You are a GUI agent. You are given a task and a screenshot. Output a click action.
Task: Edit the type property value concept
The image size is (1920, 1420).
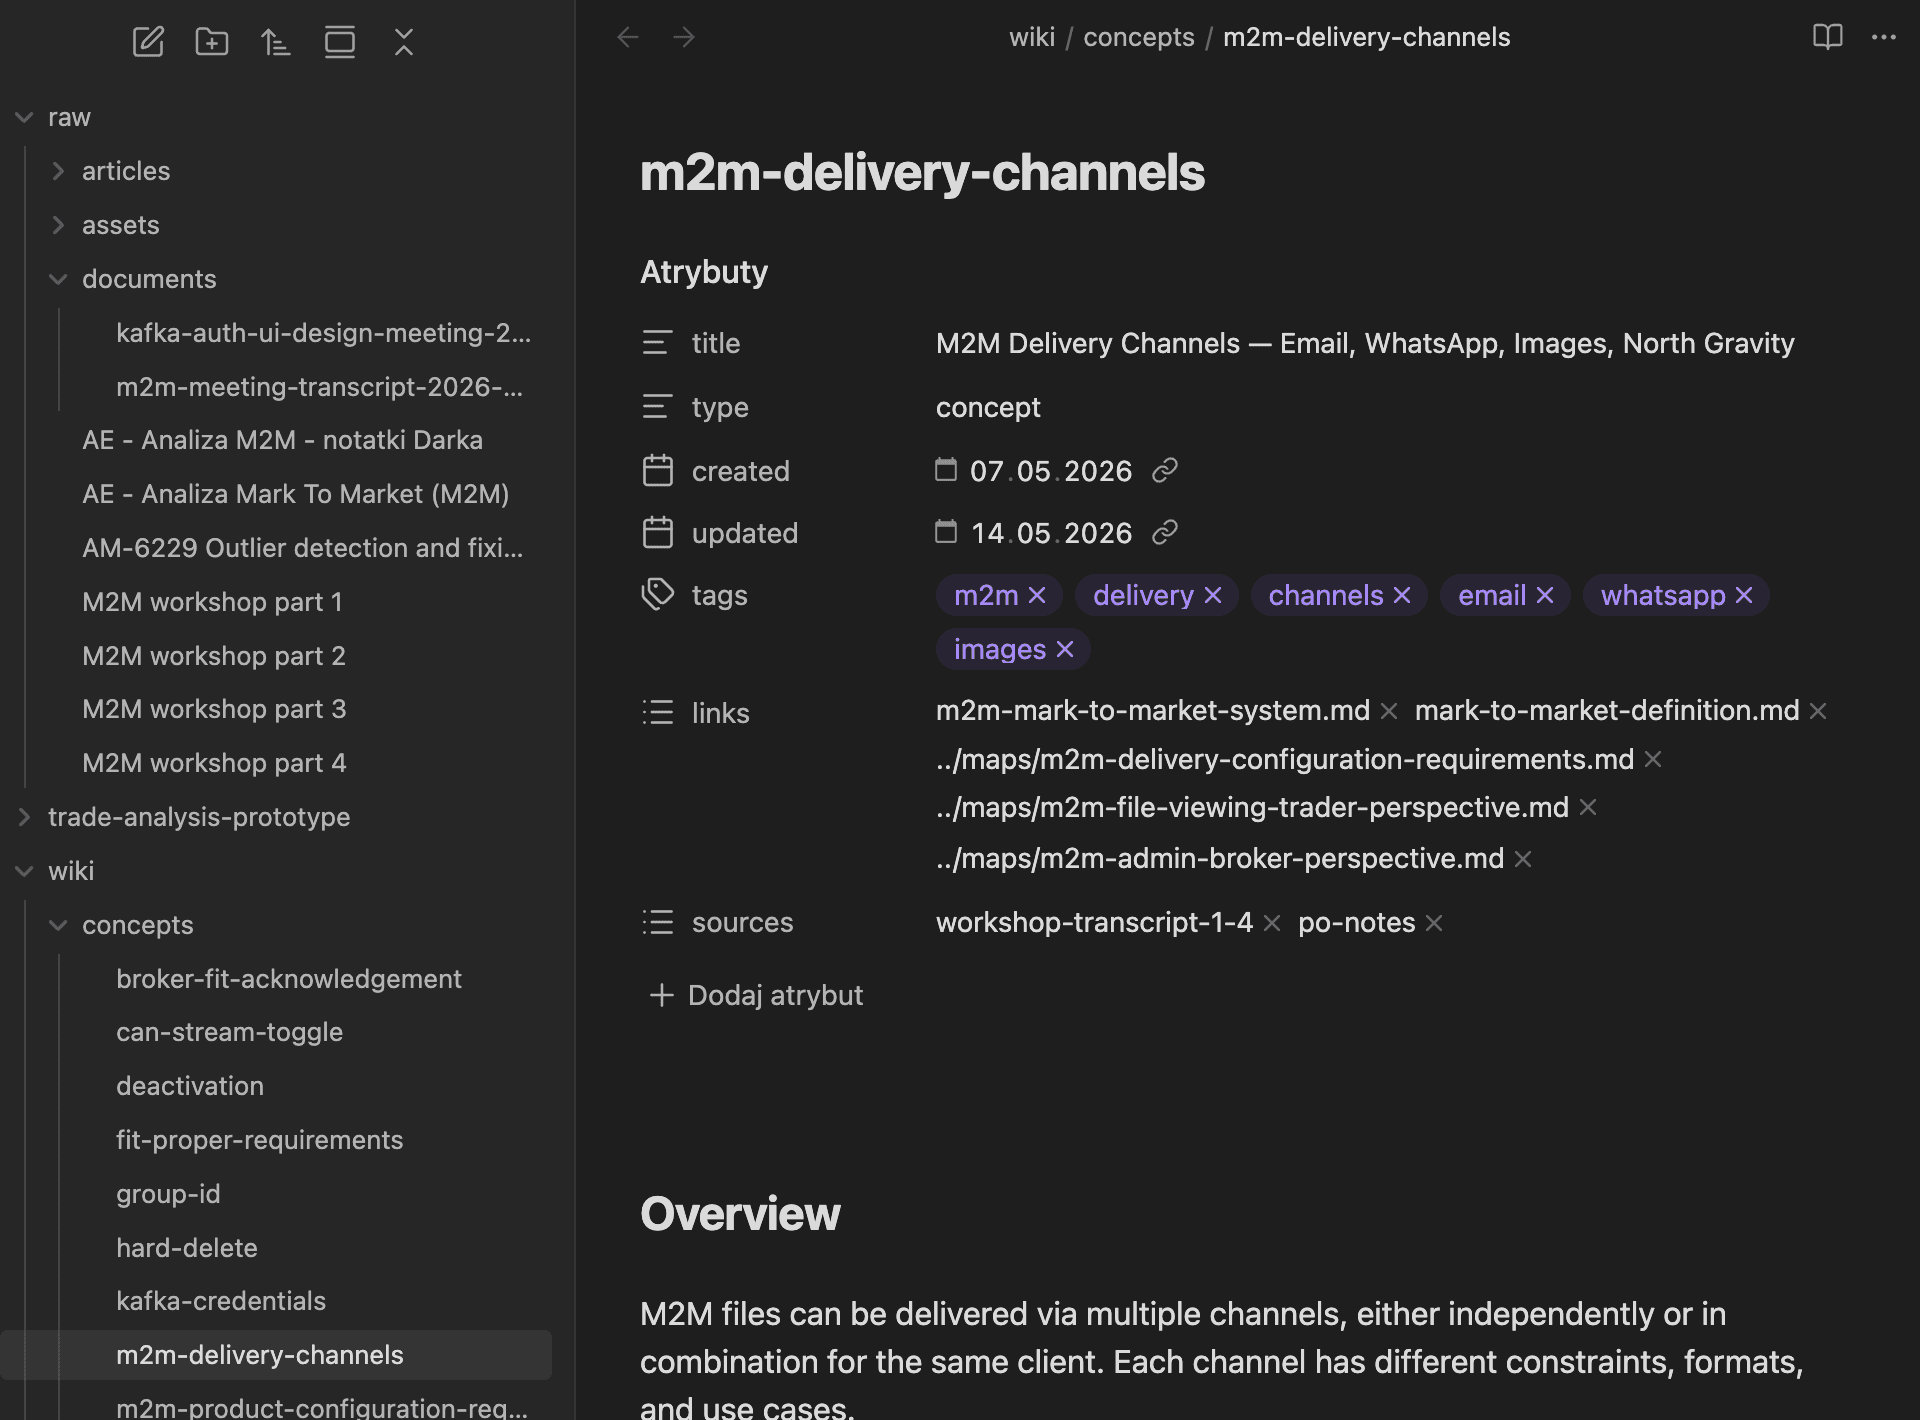click(988, 407)
